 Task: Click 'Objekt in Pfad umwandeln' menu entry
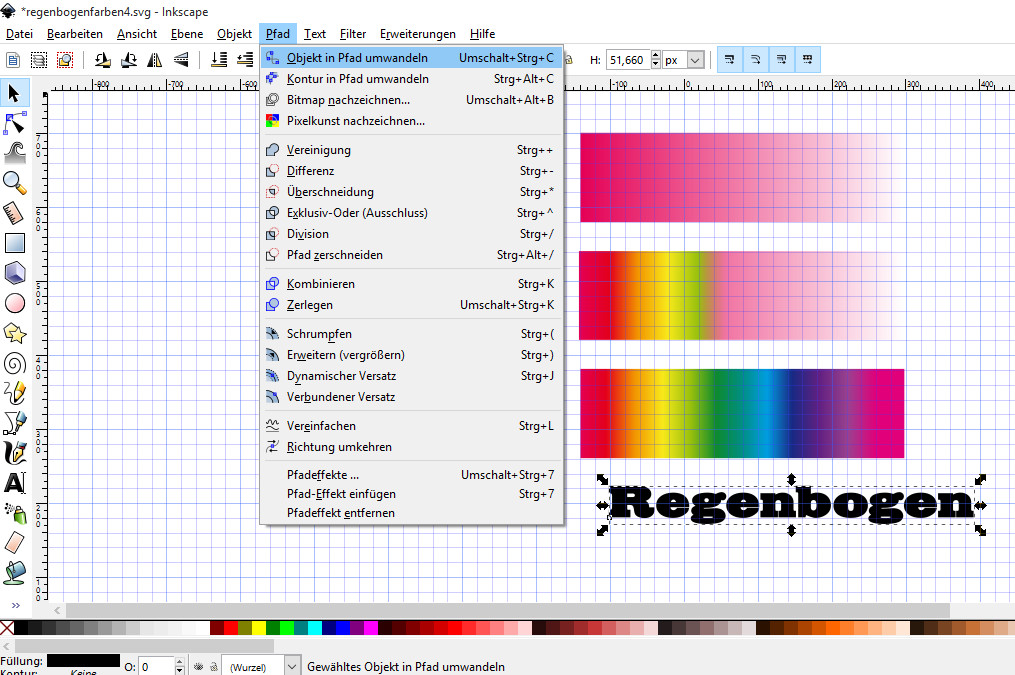(357, 58)
